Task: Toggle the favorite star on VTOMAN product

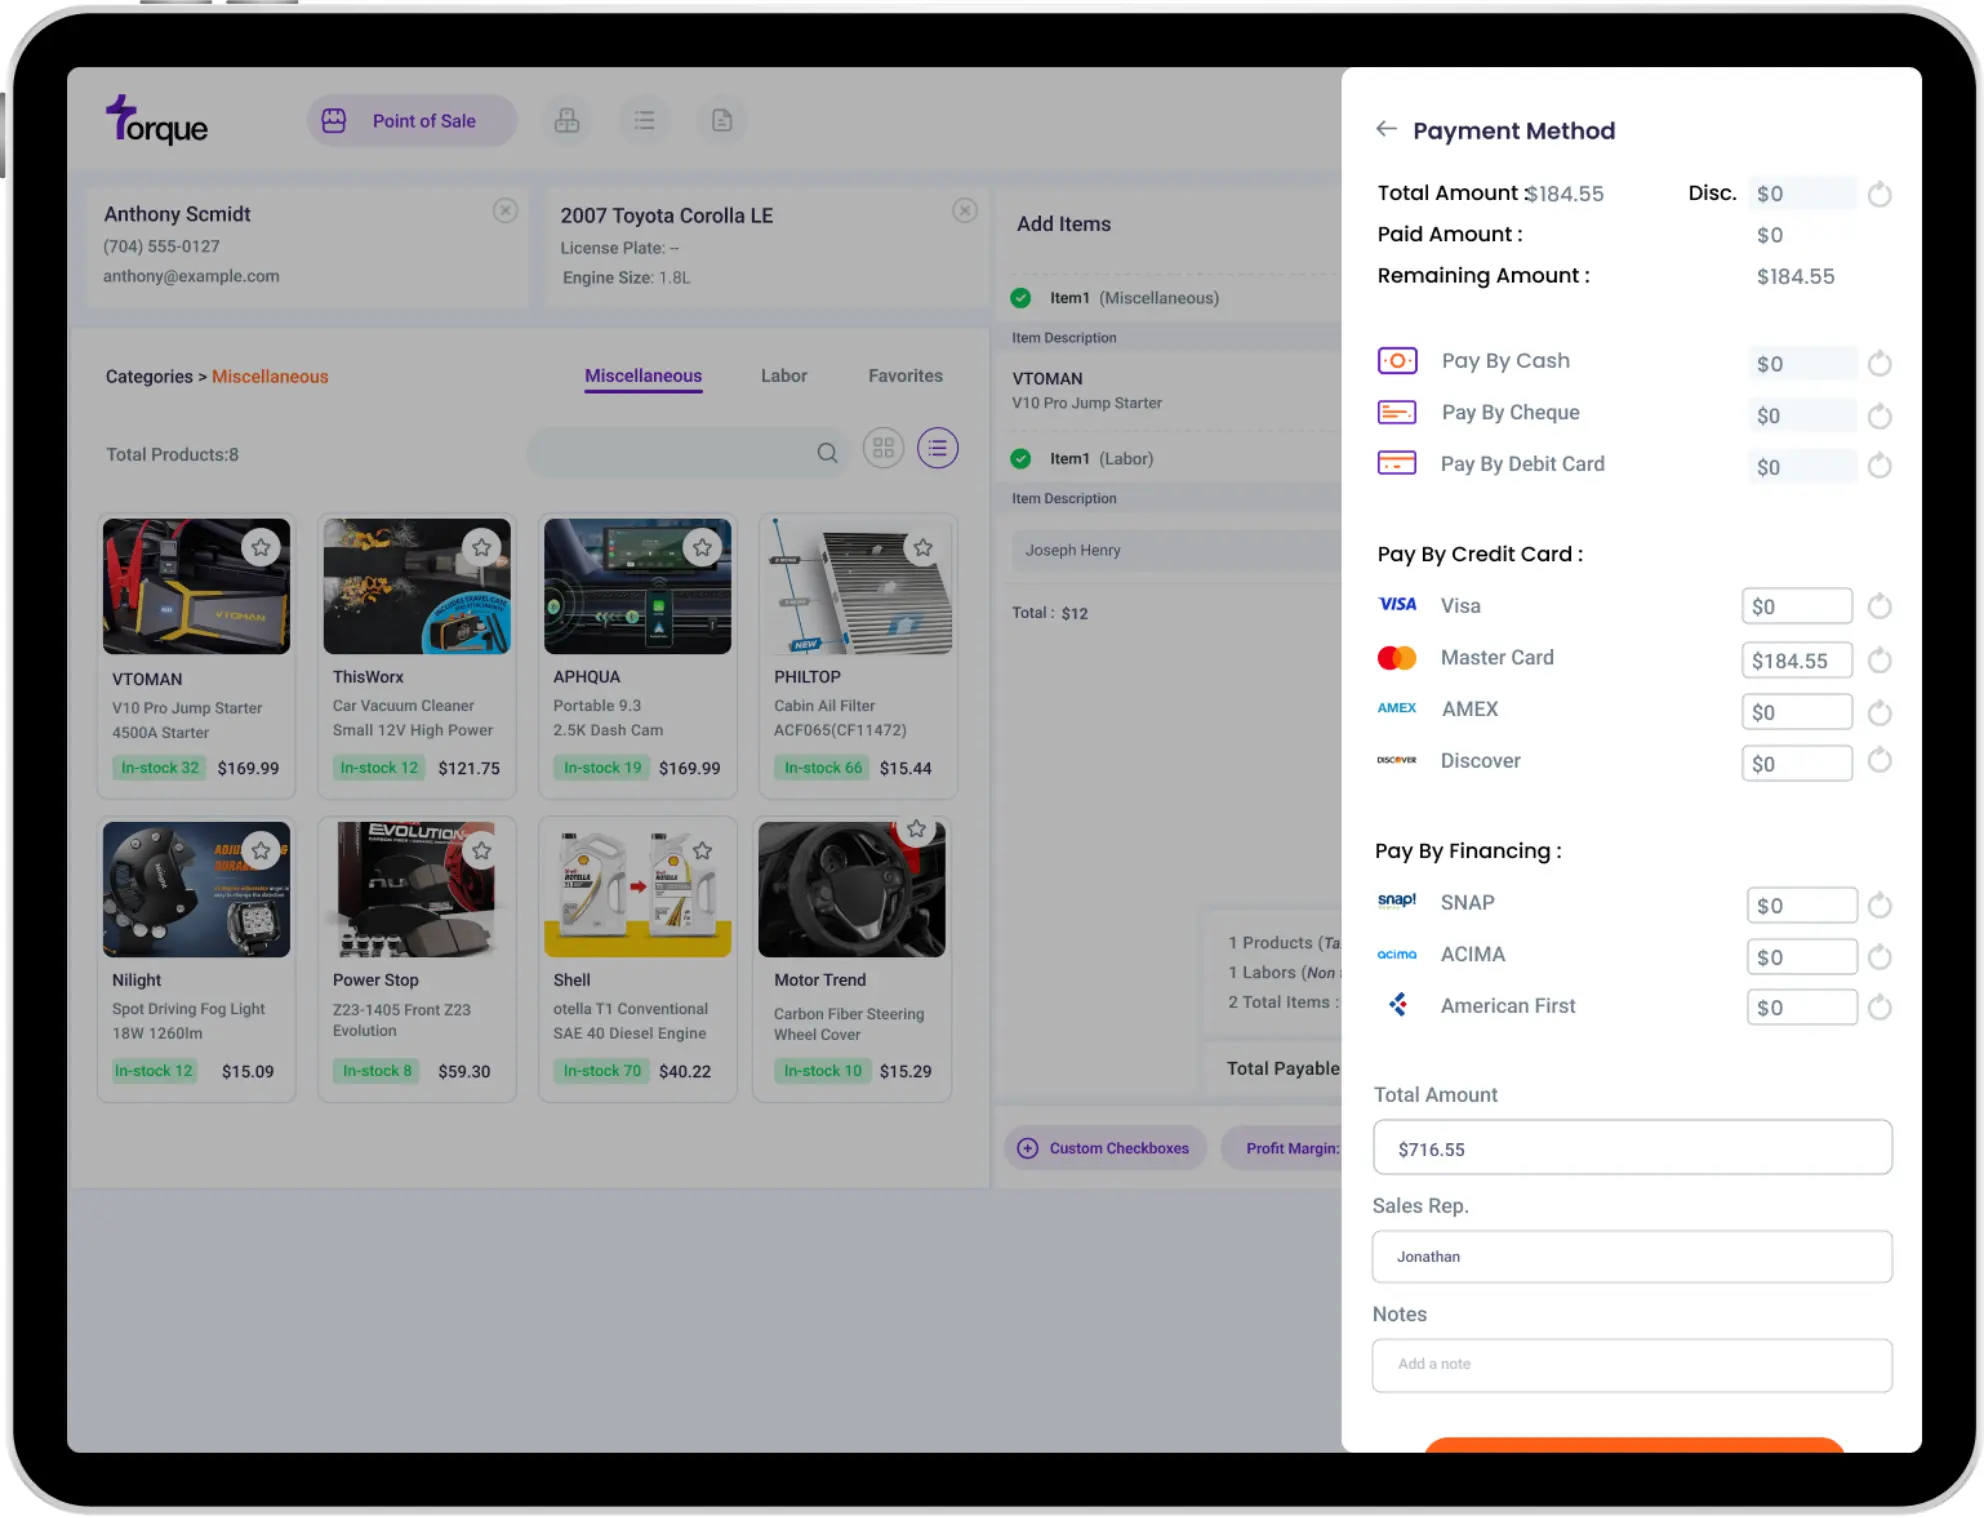Action: [x=260, y=547]
